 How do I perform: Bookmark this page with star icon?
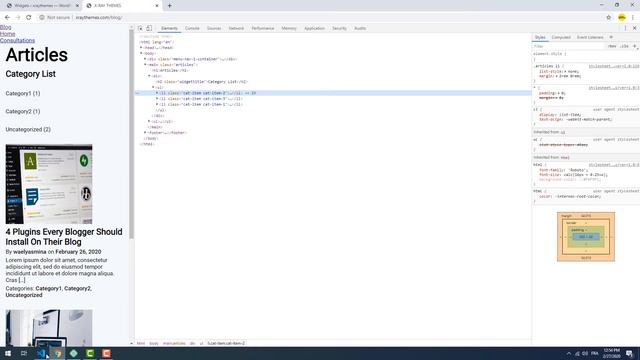(609, 17)
